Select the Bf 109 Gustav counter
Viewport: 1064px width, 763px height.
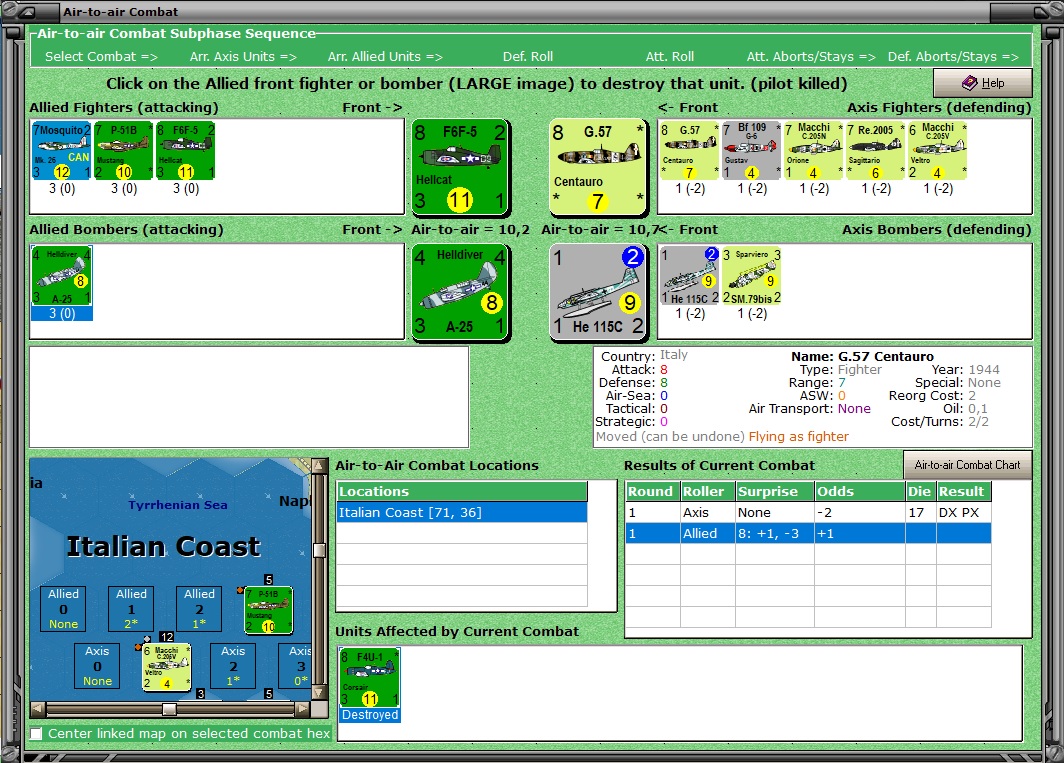pyautogui.click(x=750, y=151)
